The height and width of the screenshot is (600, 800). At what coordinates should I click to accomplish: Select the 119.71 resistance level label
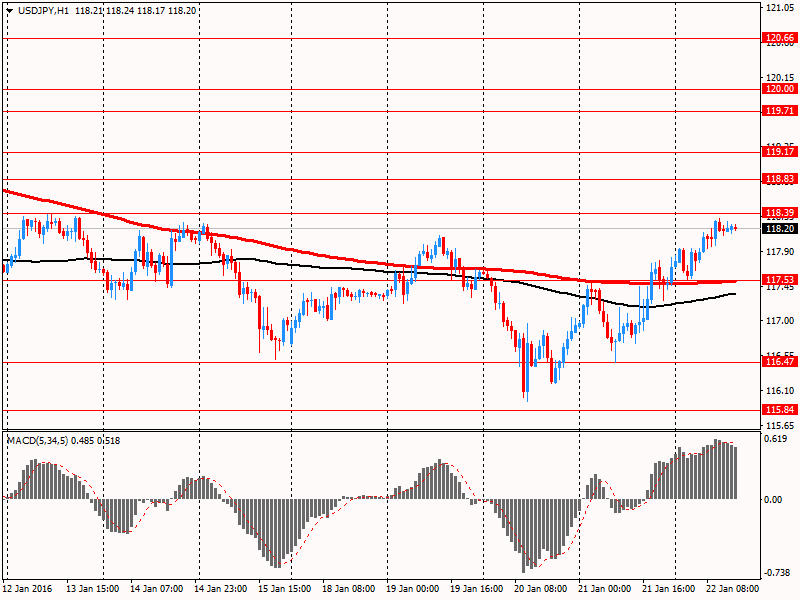[x=779, y=112]
